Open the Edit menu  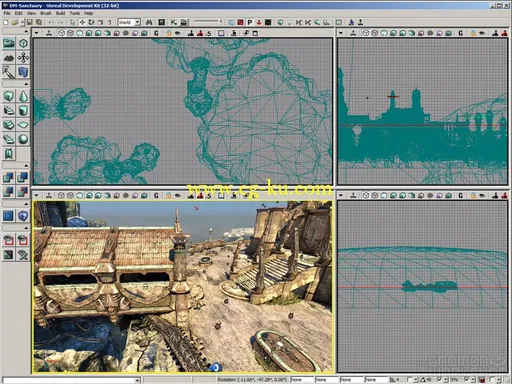[18, 13]
